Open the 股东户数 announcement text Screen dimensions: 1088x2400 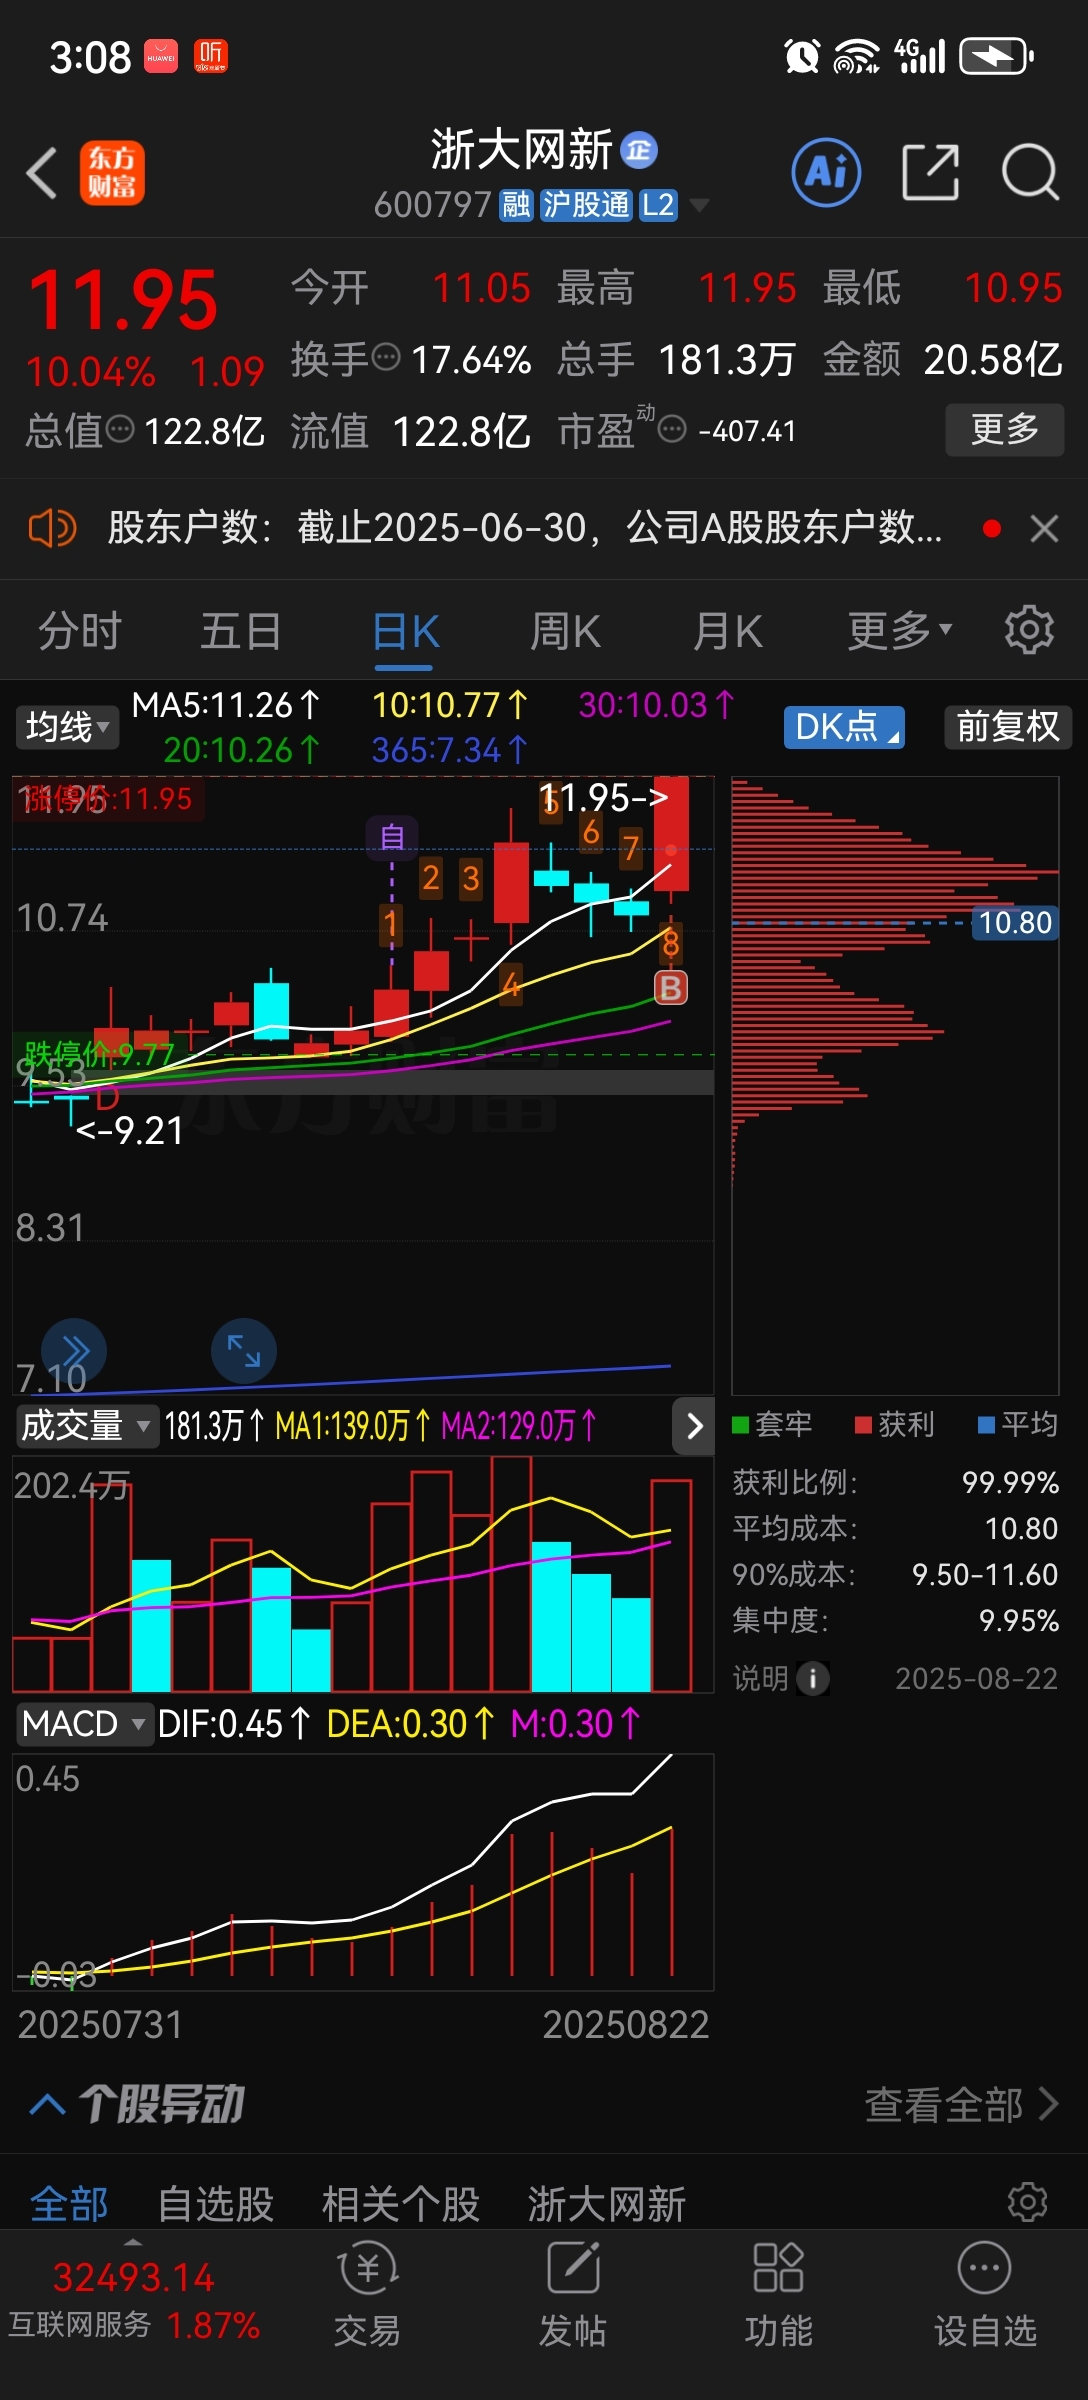pos(525,528)
